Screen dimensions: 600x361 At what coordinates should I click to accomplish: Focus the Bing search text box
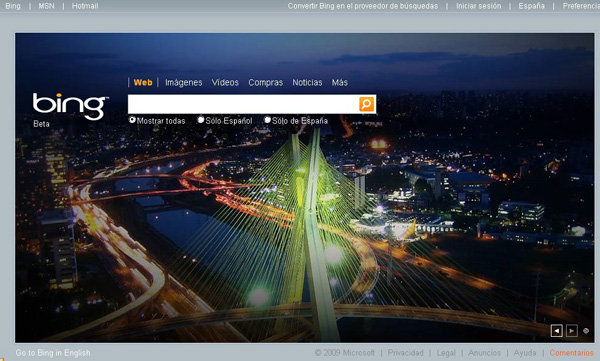(x=243, y=104)
